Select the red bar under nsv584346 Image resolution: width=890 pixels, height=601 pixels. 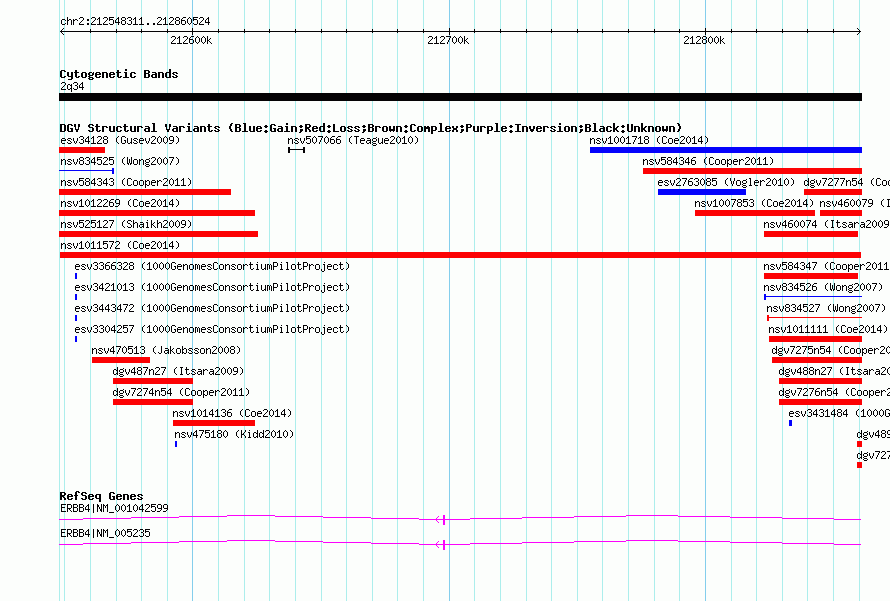(752, 171)
